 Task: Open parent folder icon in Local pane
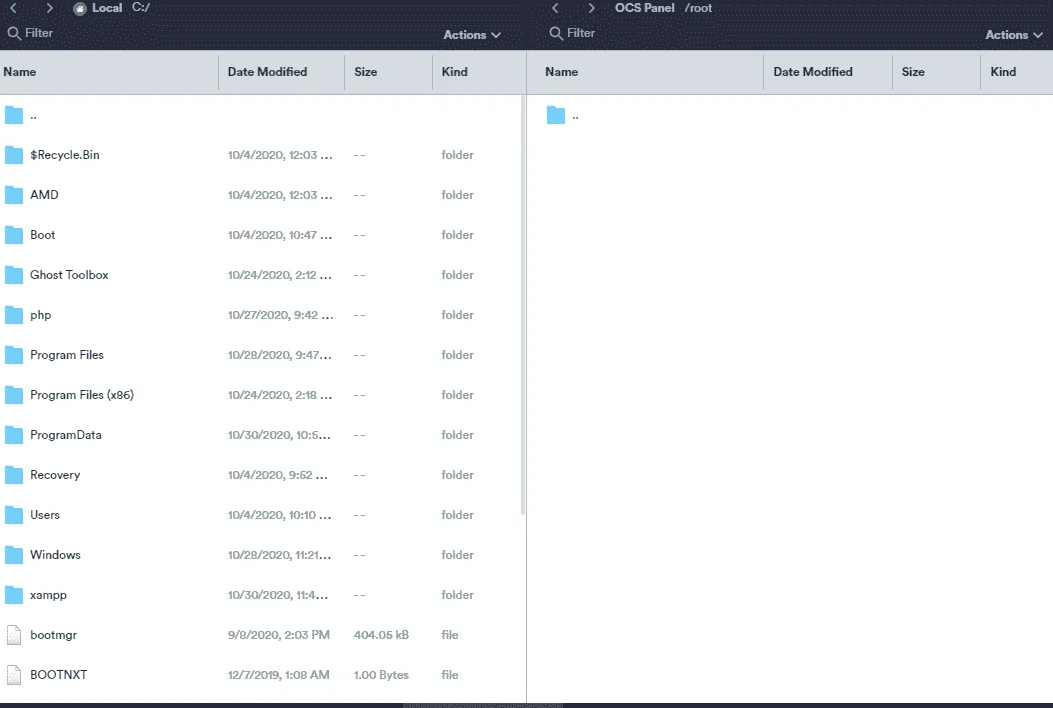14,116
